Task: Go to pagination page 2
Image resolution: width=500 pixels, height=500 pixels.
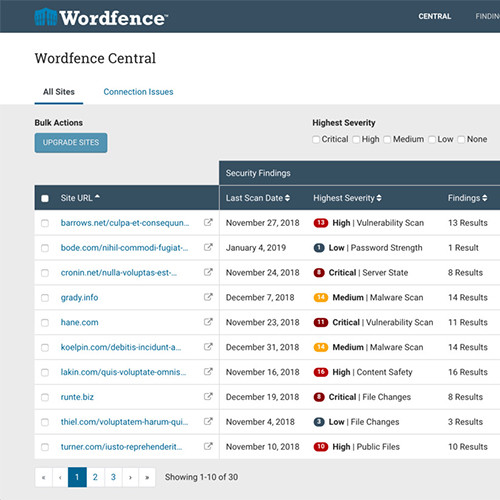Action: pos(95,477)
